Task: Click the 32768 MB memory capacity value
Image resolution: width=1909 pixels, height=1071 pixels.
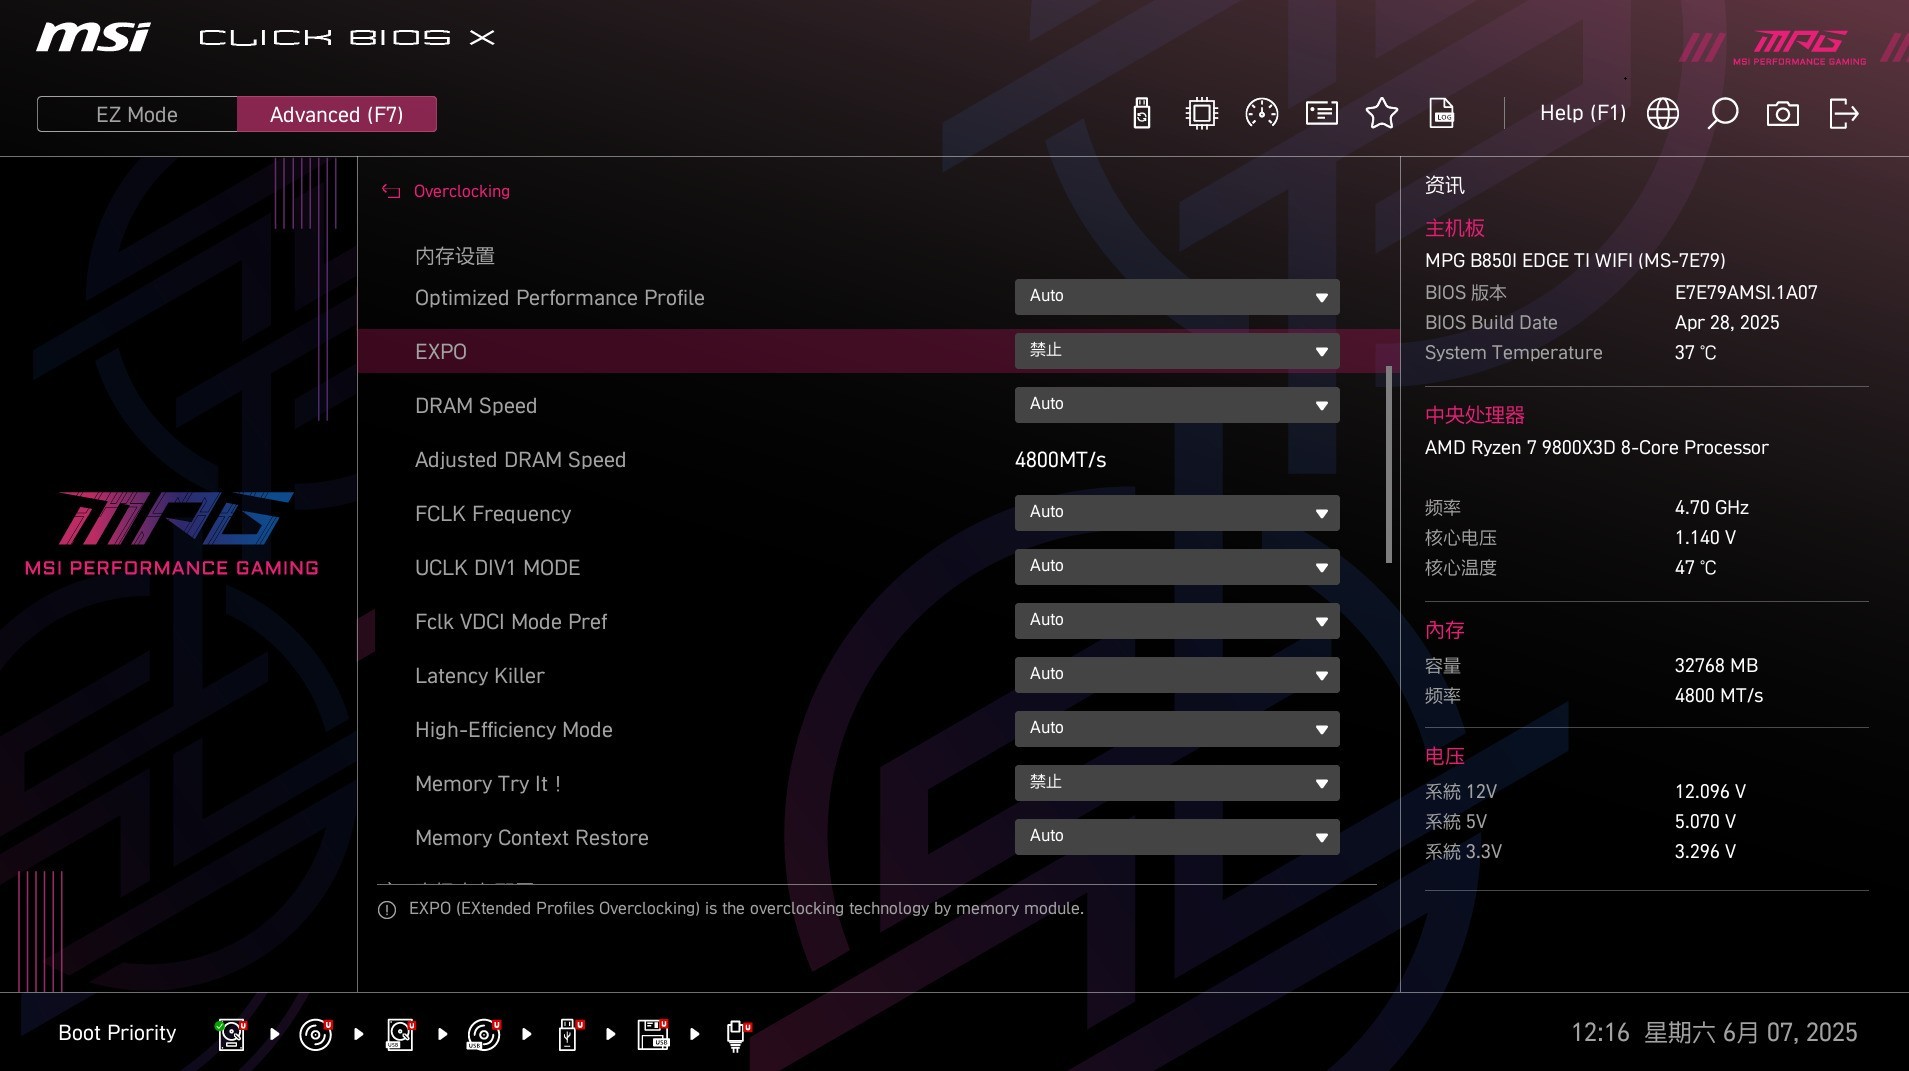Action: pos(1716,666)
